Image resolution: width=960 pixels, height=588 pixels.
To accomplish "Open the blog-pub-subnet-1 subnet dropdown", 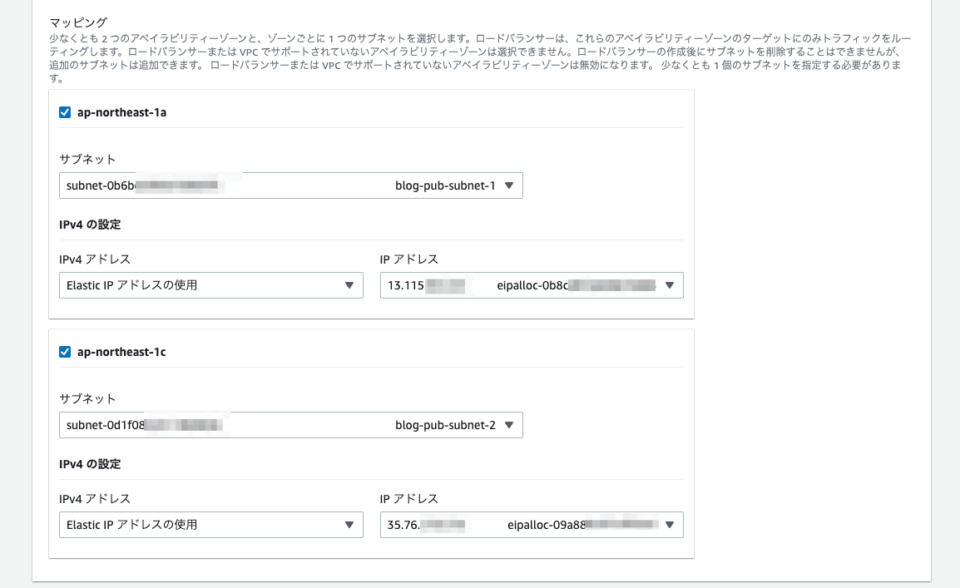I will click(291, 186).
